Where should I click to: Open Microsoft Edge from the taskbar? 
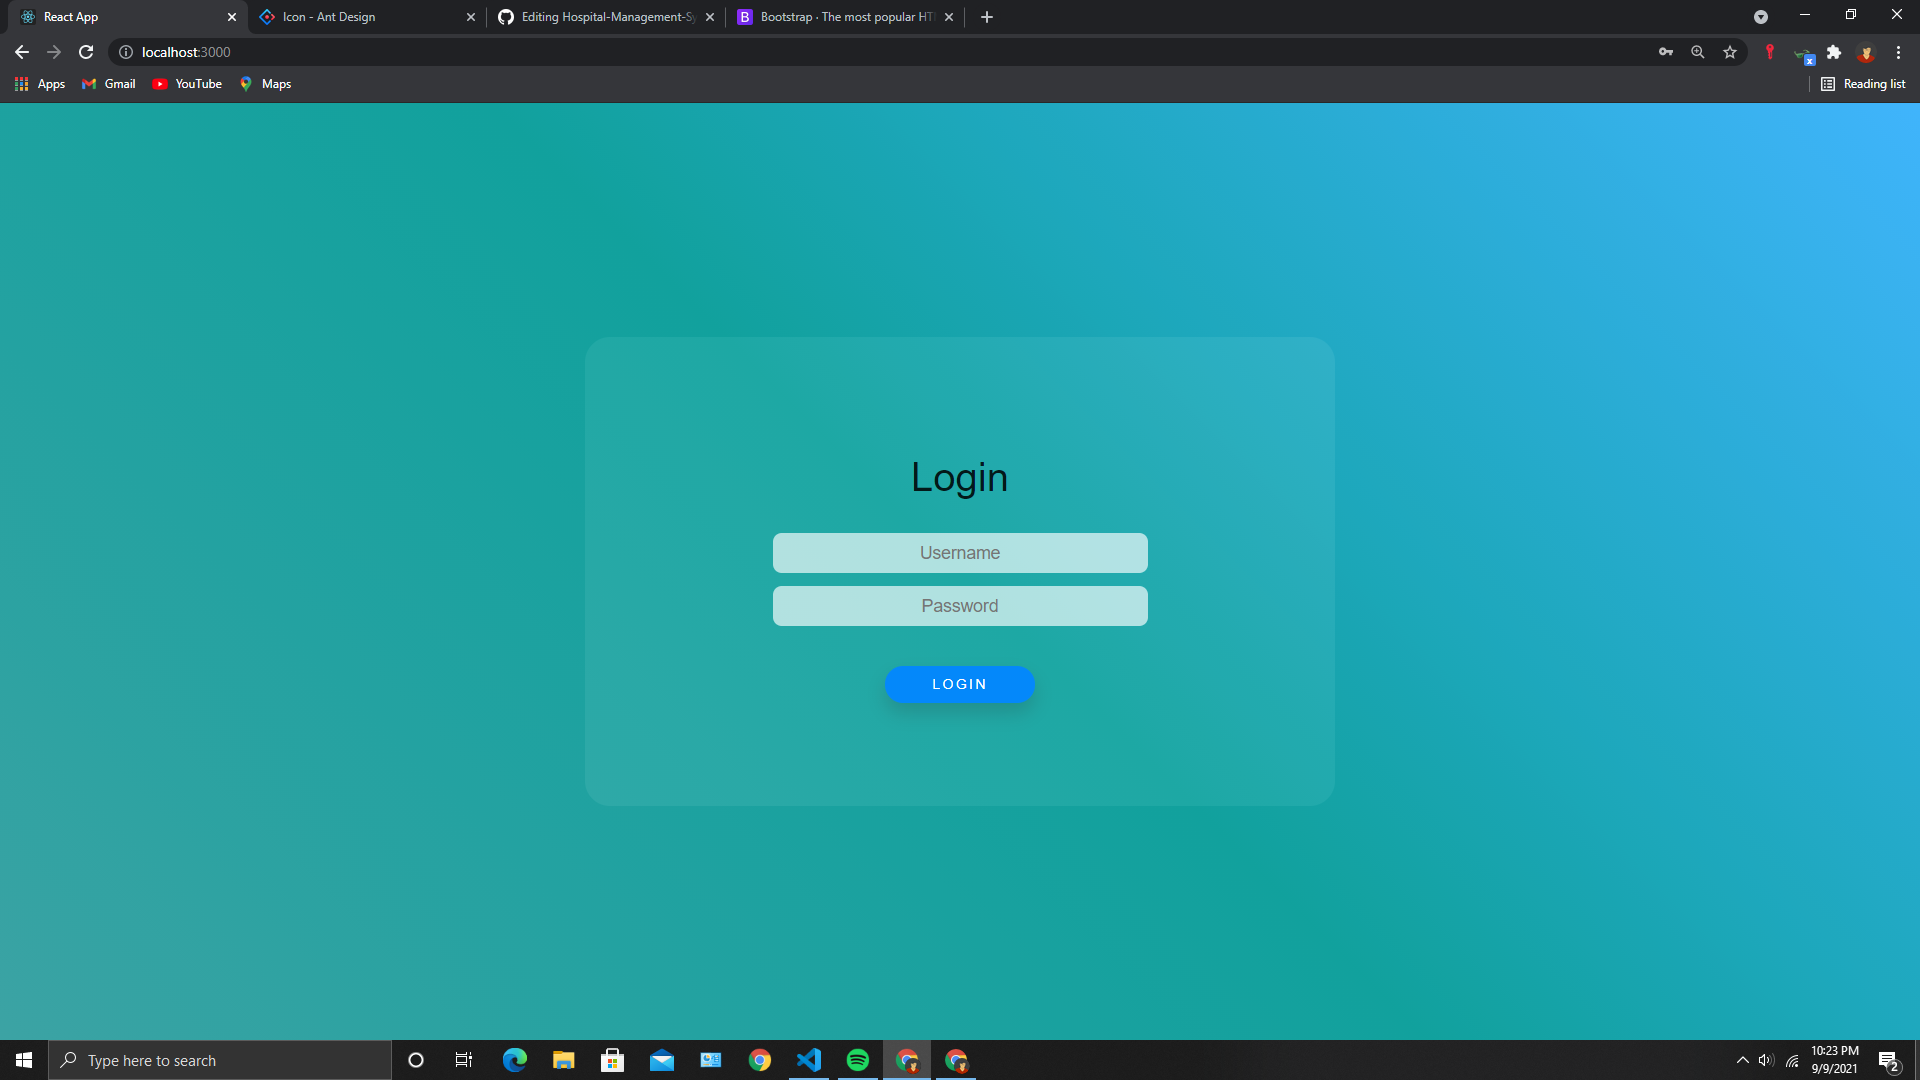(515, 1059)
